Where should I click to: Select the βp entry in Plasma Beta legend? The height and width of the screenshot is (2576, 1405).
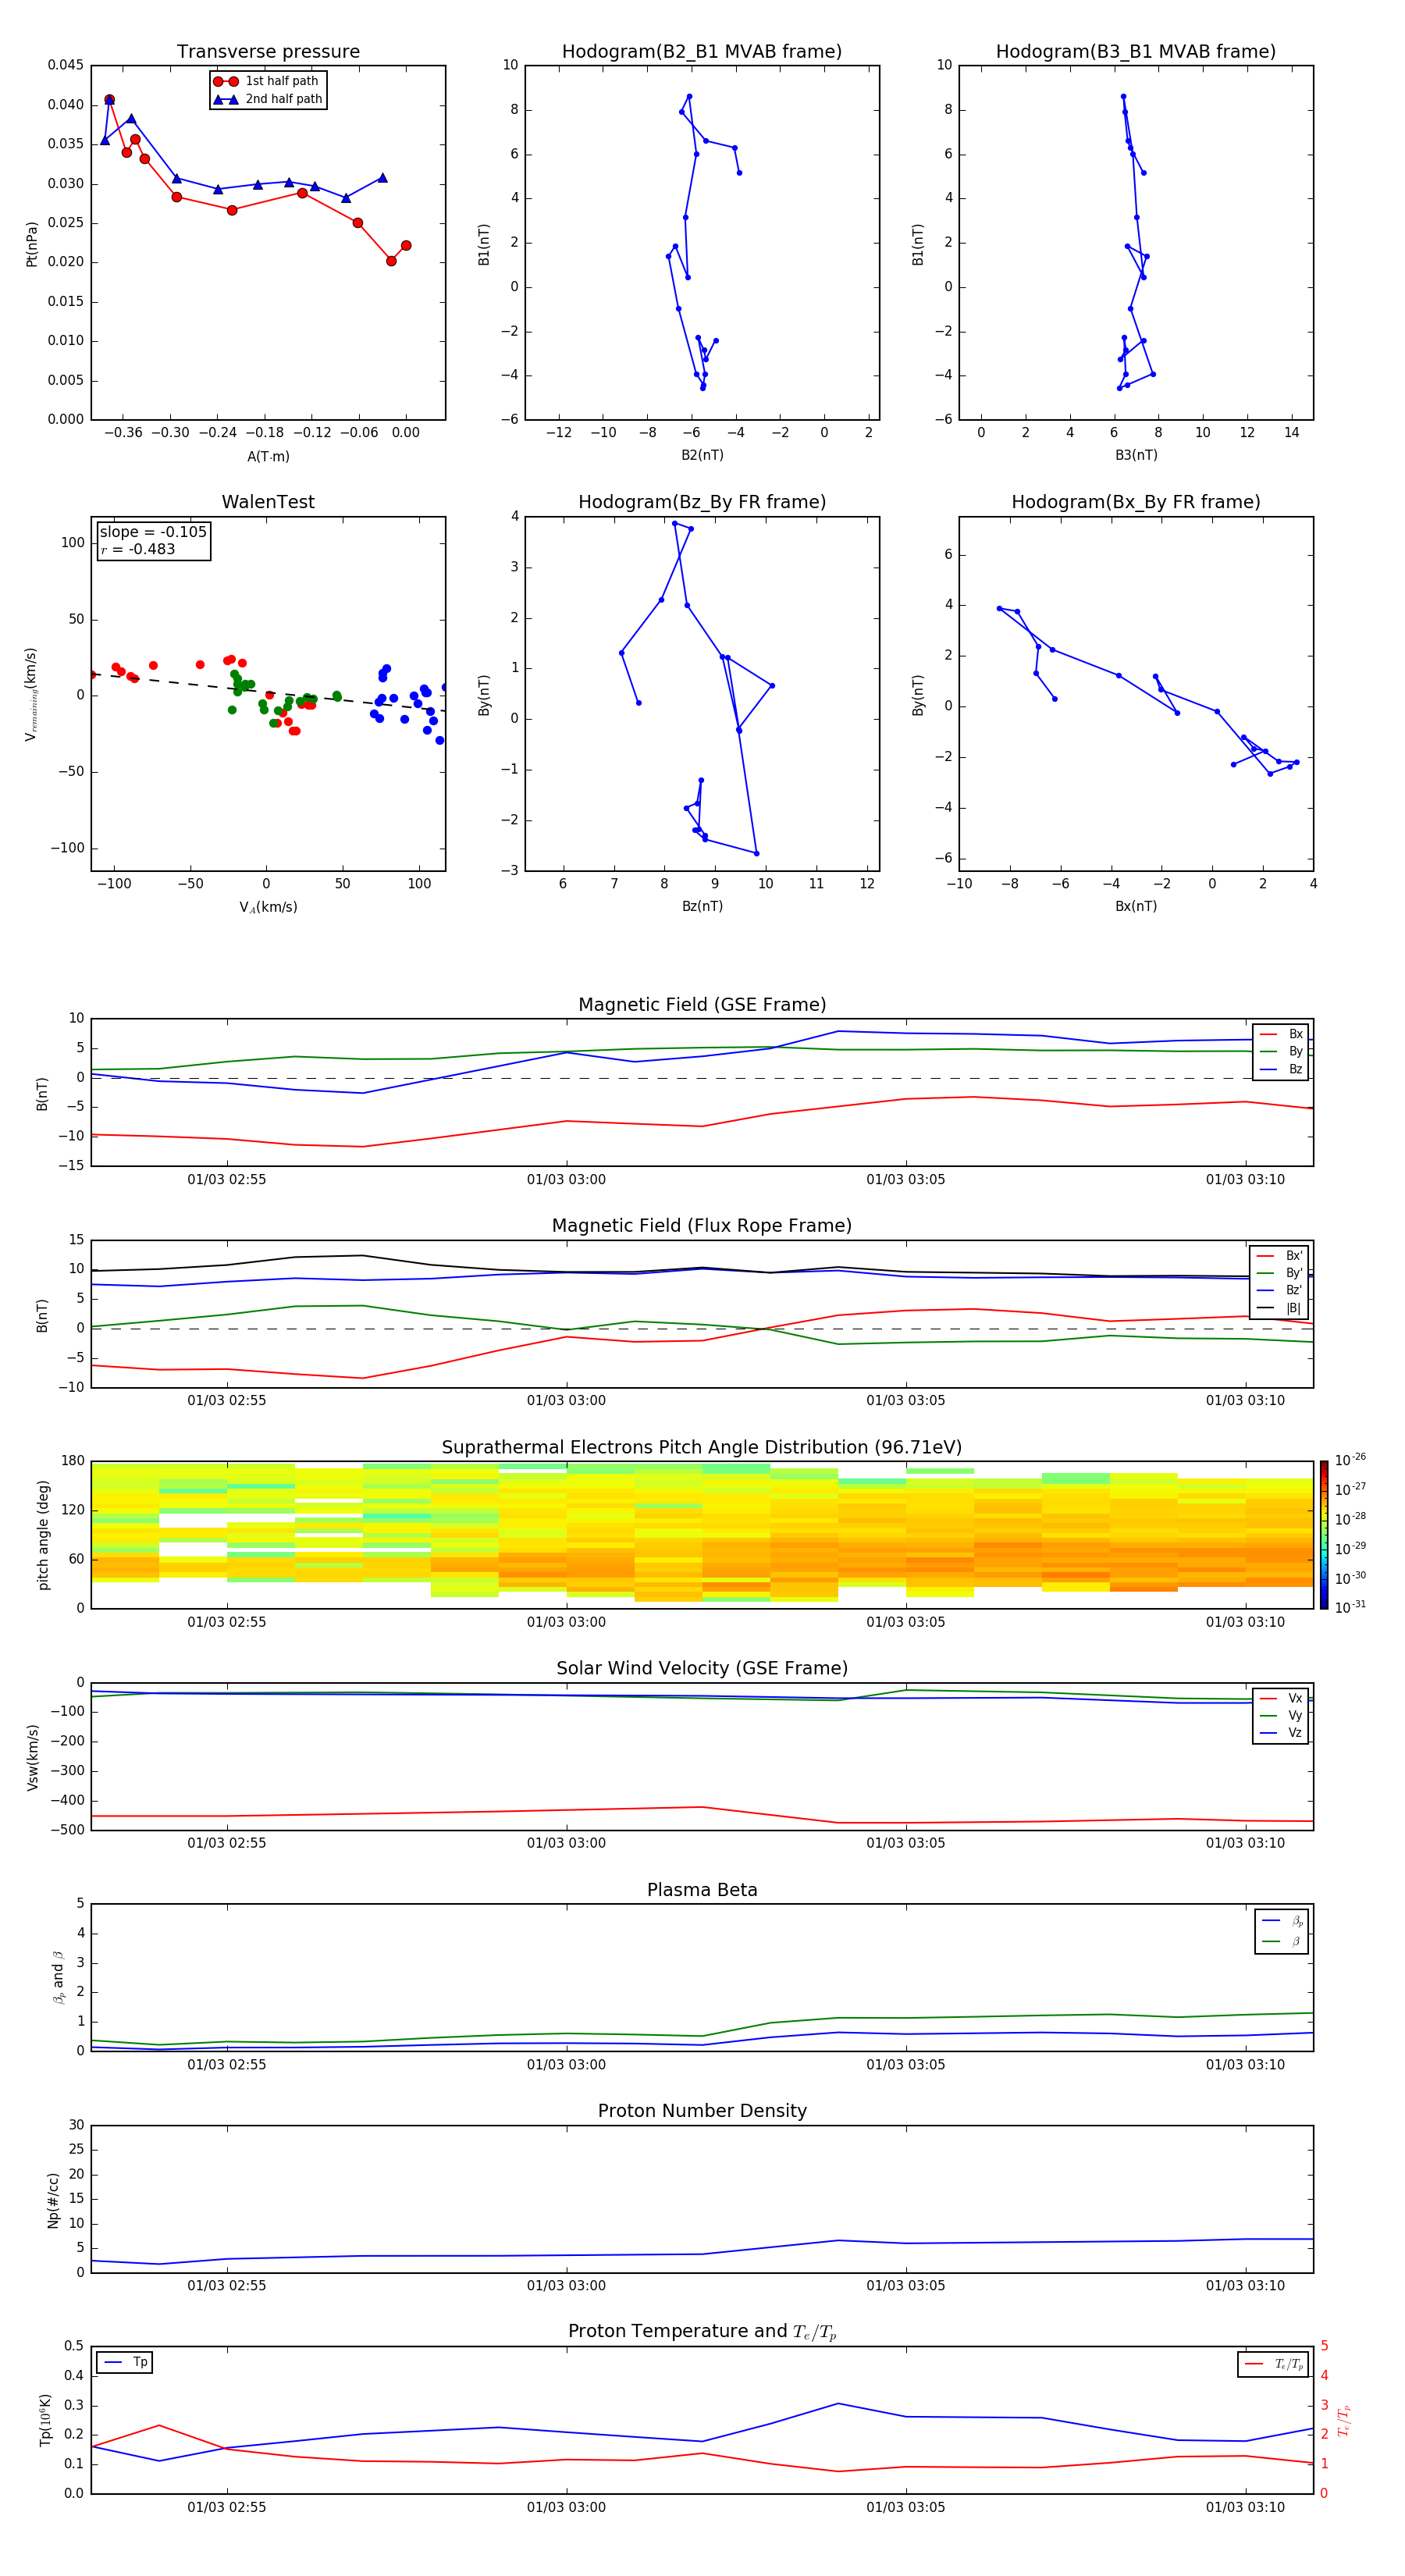[1282, 1921]
